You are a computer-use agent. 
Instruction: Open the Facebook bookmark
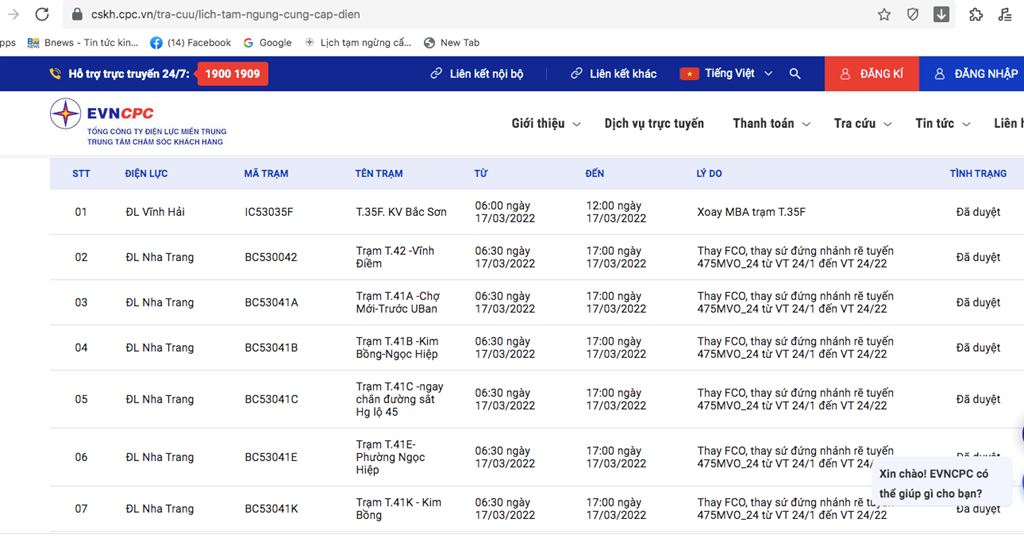point(190,43)
